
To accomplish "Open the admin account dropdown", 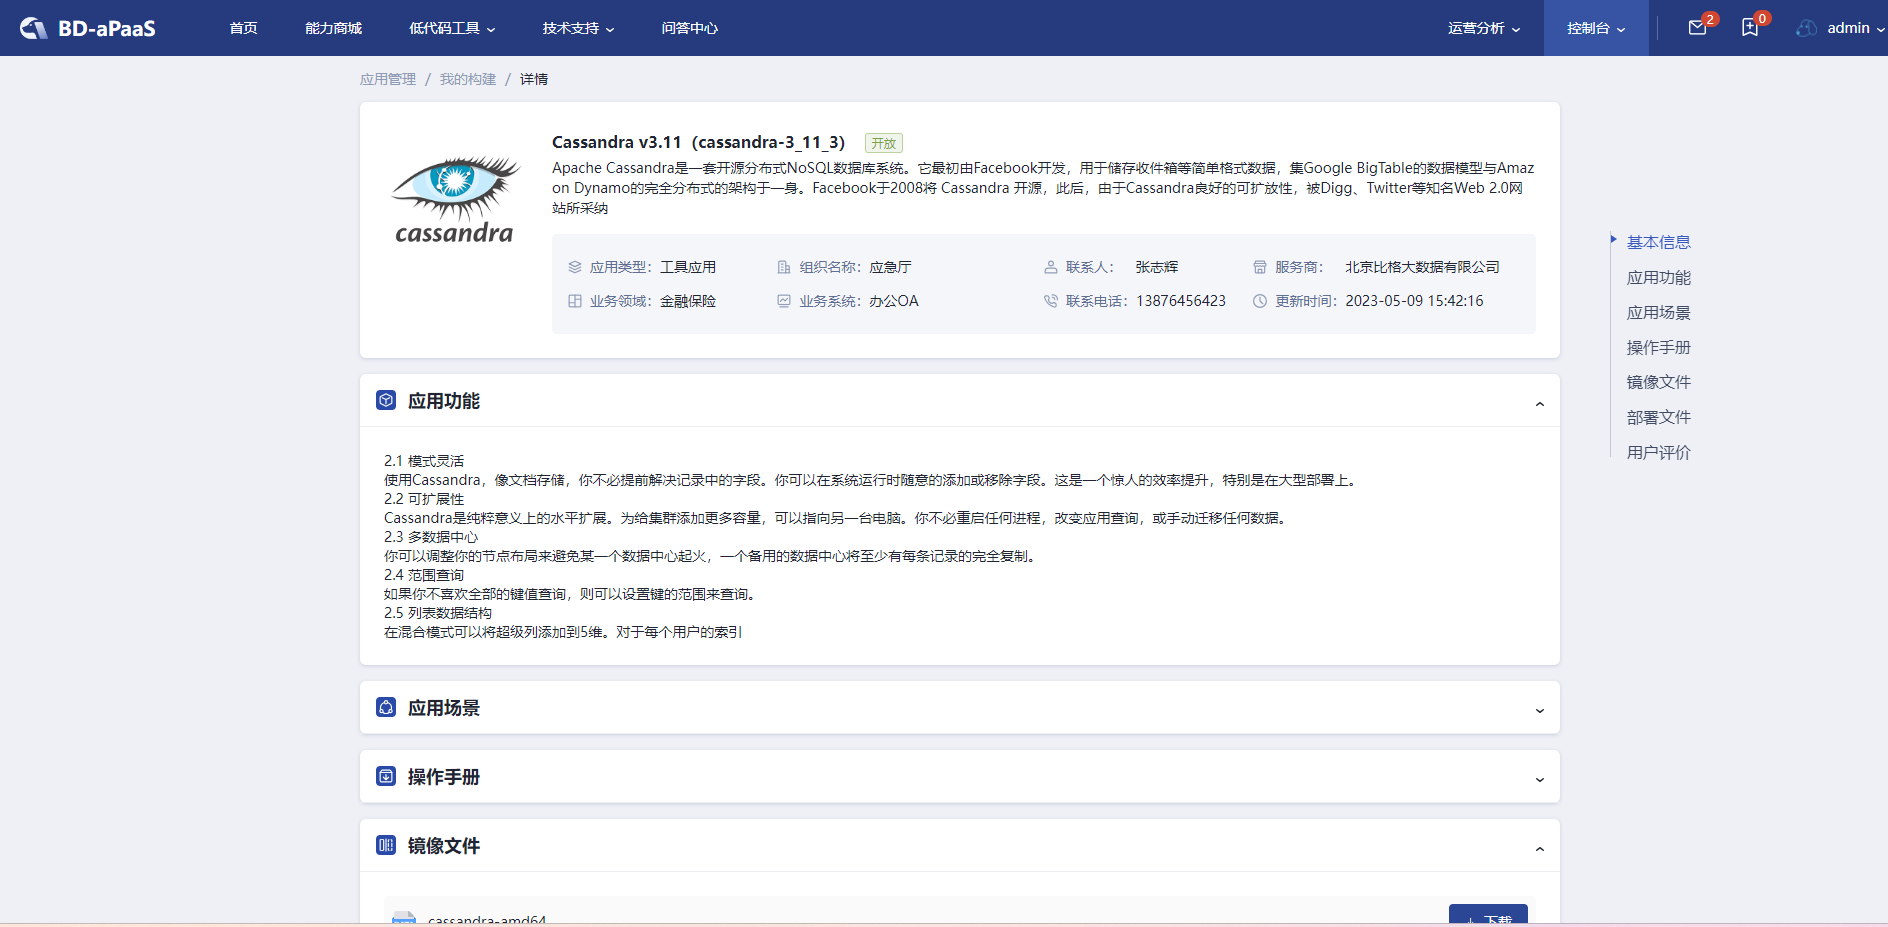I will pyautogui.click(x=1856, y=28).
